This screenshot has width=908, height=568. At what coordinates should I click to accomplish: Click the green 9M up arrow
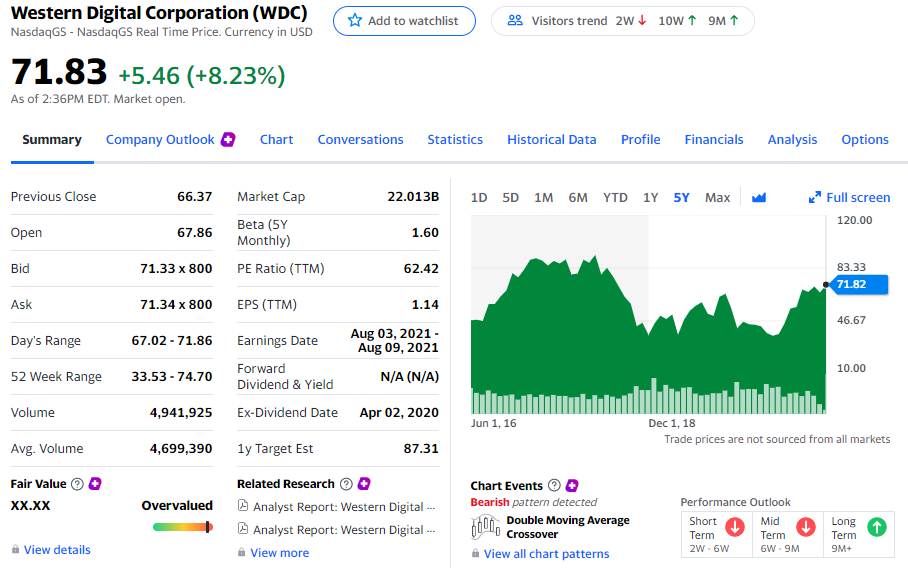click(x=734, y=20)
